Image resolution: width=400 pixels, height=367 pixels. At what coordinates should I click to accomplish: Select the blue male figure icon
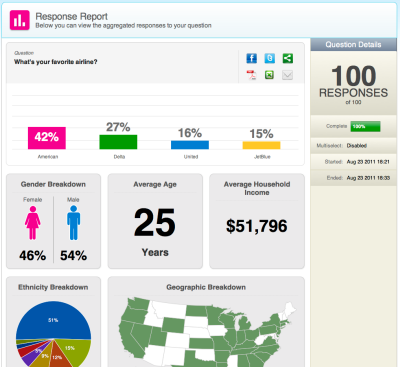pos(73,223)
